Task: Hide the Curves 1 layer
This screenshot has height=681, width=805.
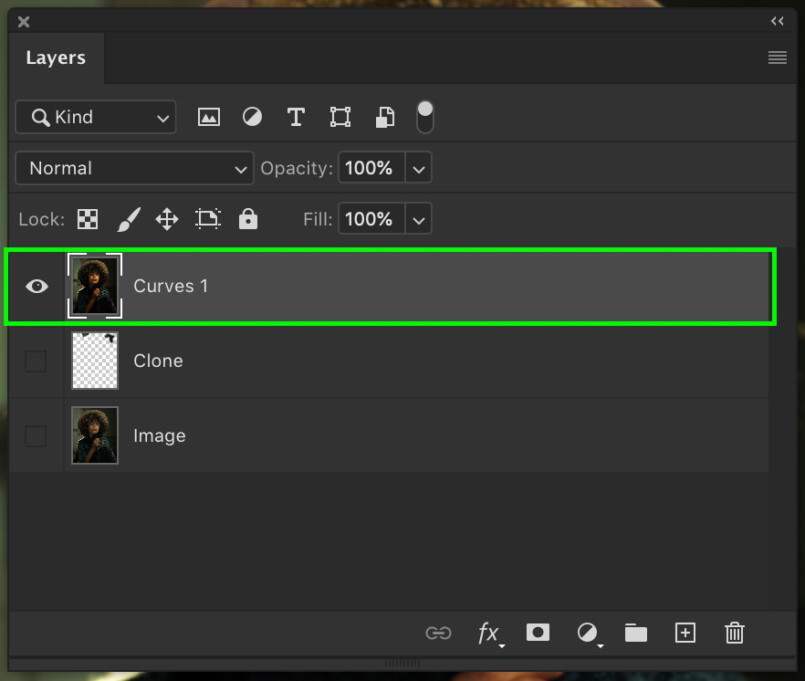Action: pos(36,286)
